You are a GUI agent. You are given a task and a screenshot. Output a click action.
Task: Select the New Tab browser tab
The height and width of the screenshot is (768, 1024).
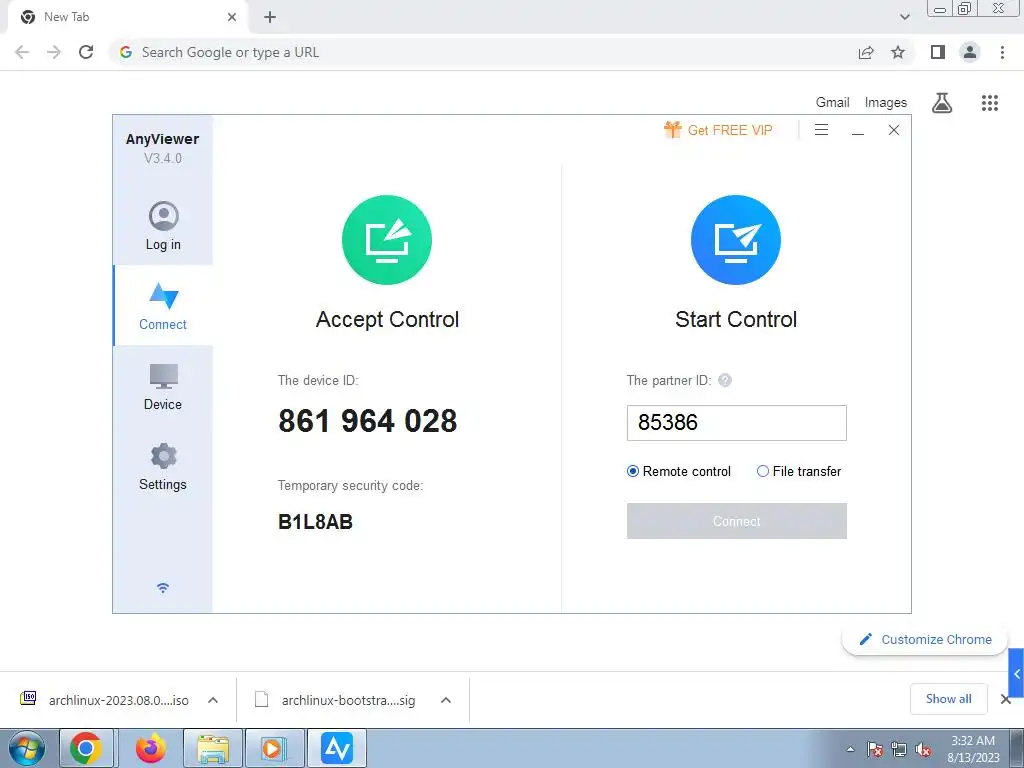click(x=127, y=17)
